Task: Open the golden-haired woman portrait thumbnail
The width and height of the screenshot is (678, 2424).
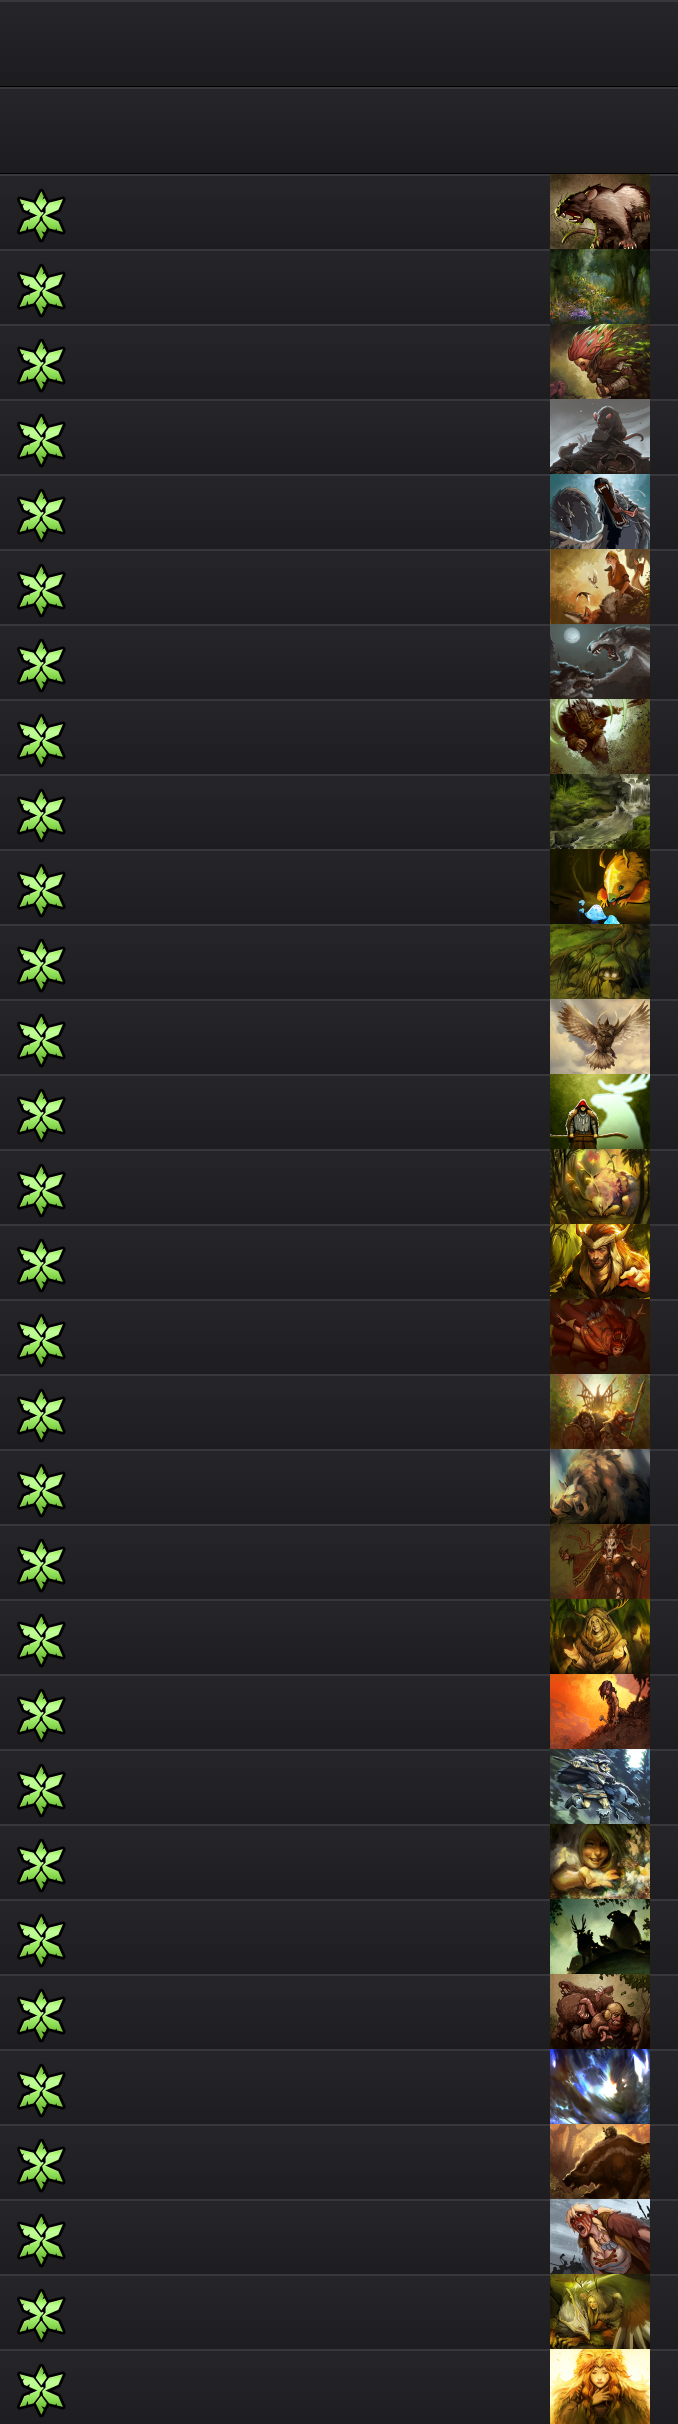Action: (x=600, y=2387)
